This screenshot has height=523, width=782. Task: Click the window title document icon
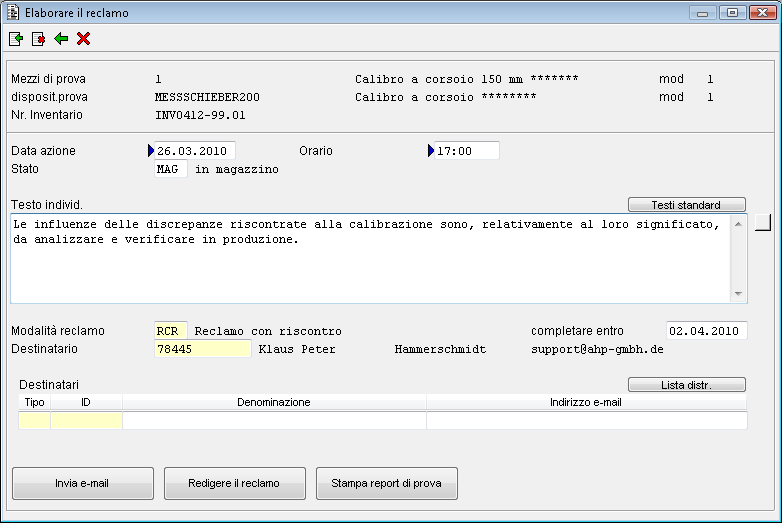coord(13,12)
